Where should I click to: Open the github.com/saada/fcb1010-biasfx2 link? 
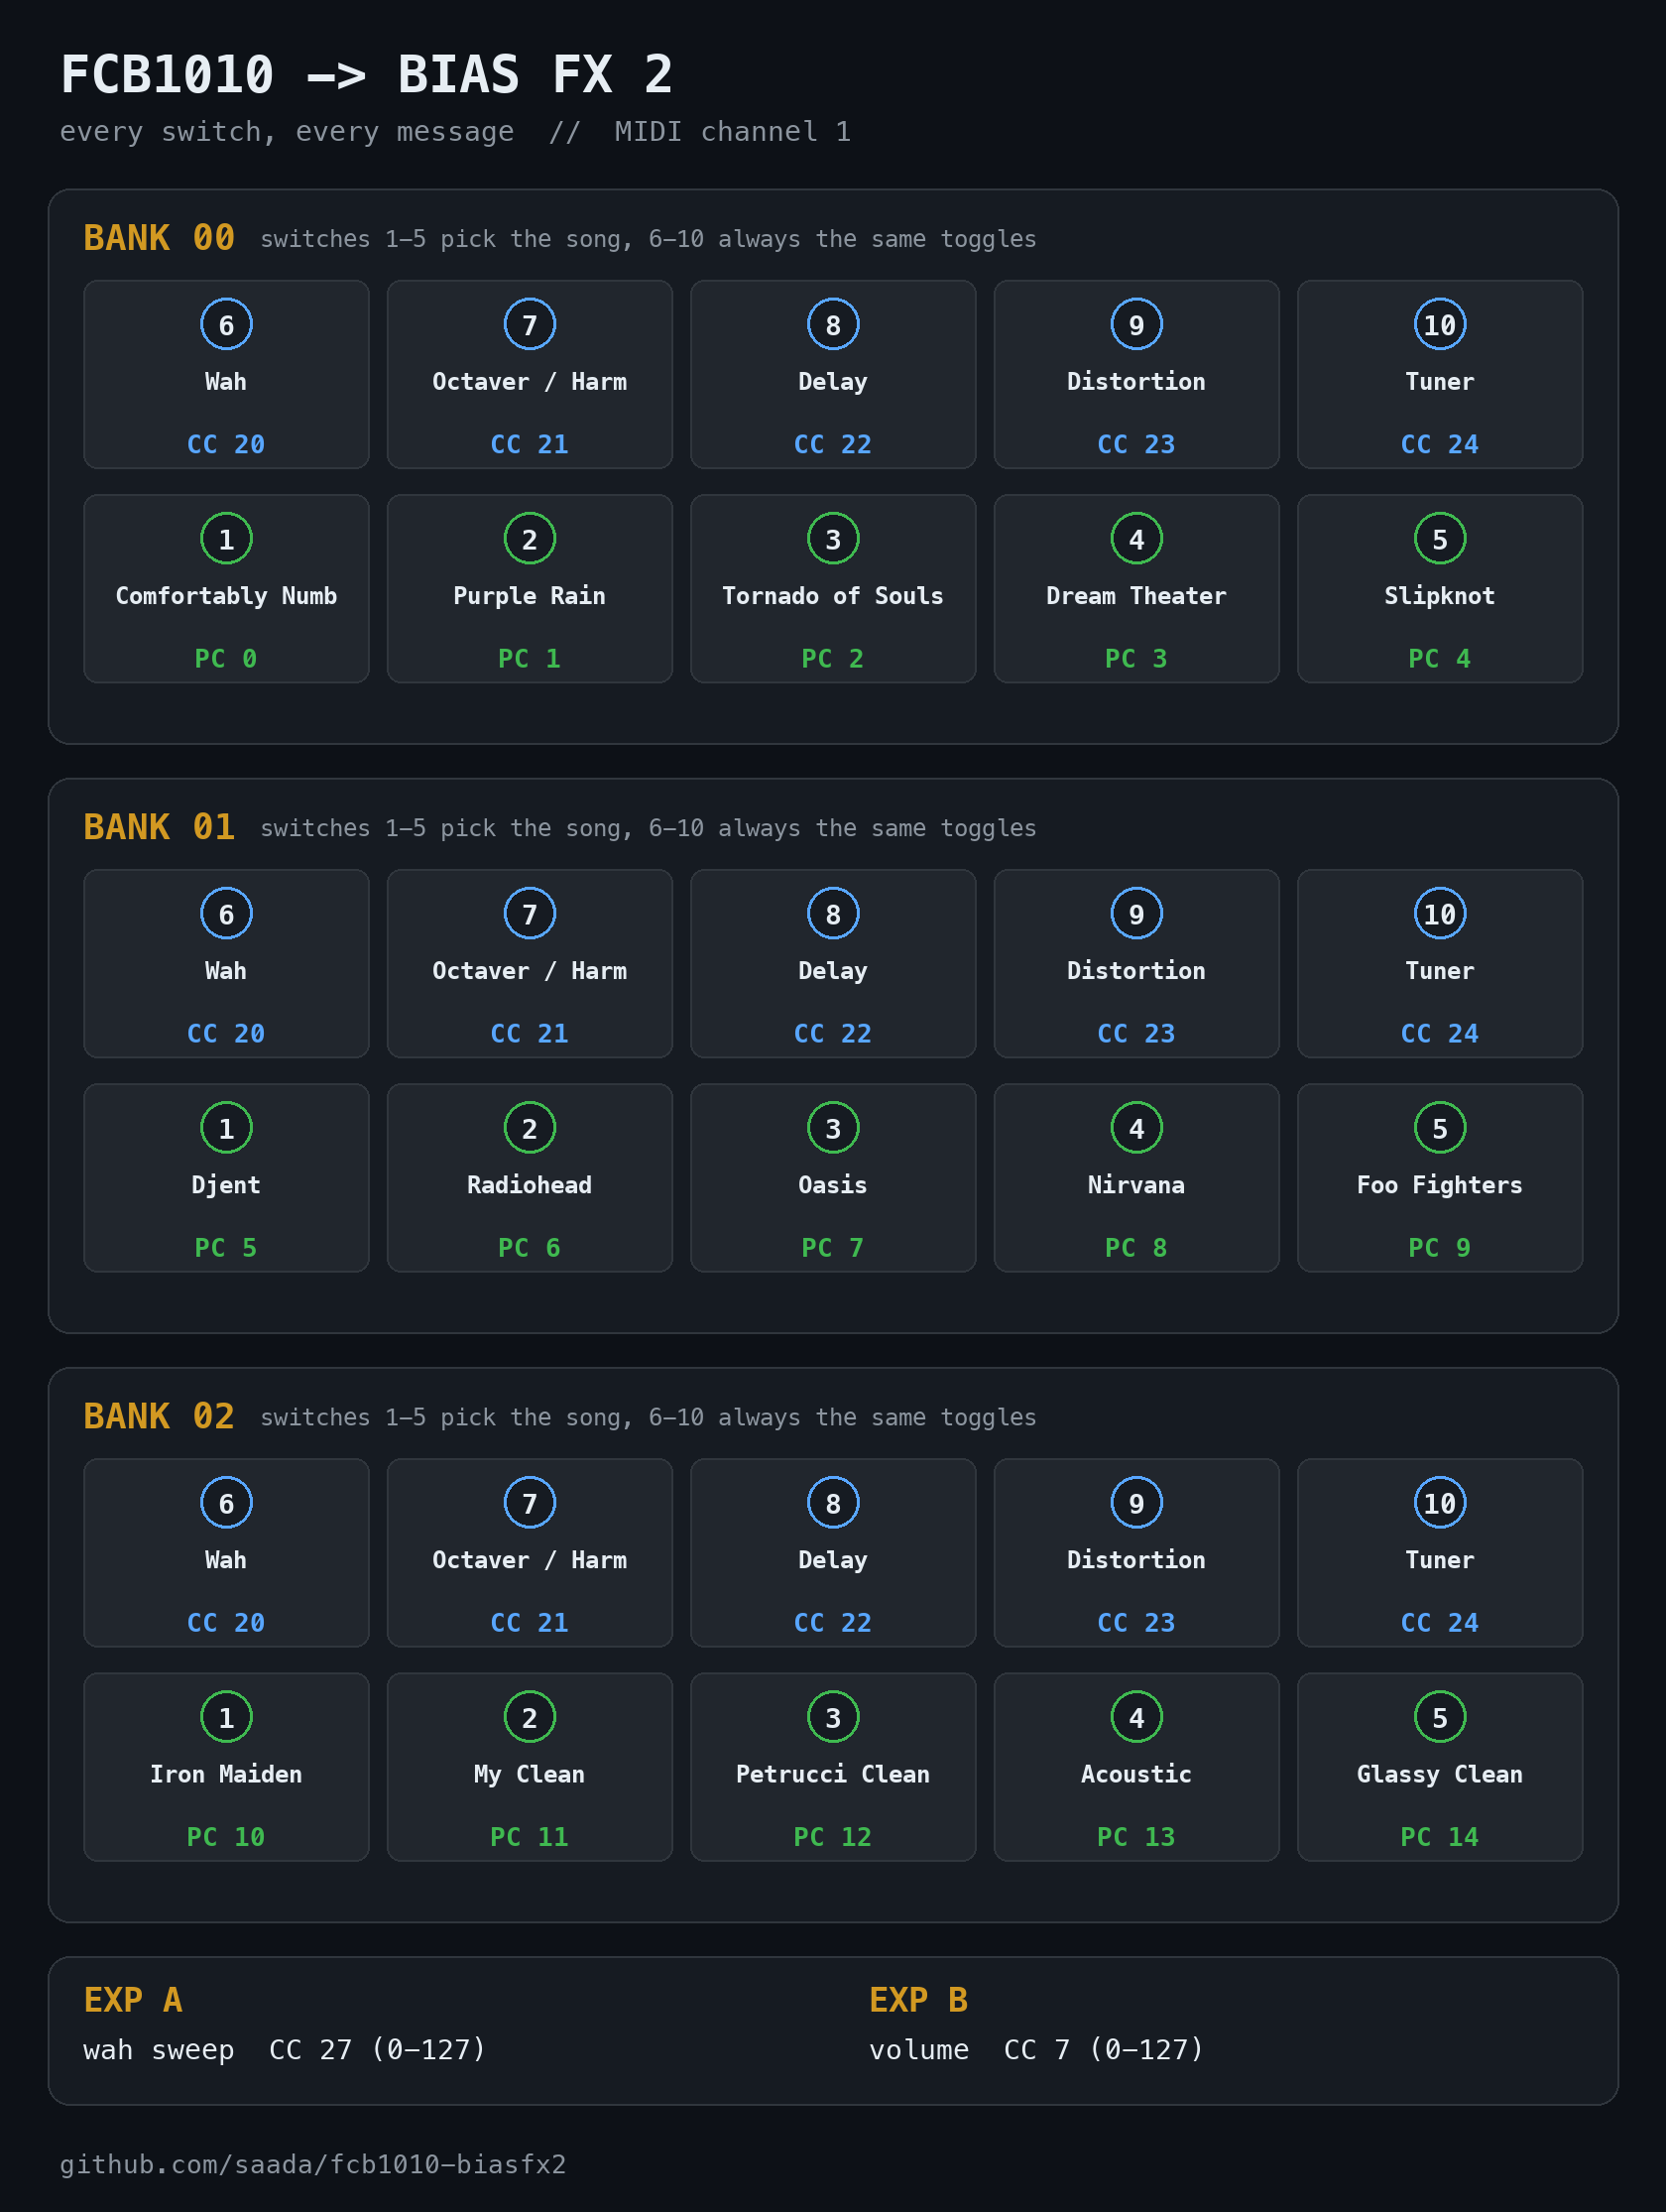[313, 2164]
